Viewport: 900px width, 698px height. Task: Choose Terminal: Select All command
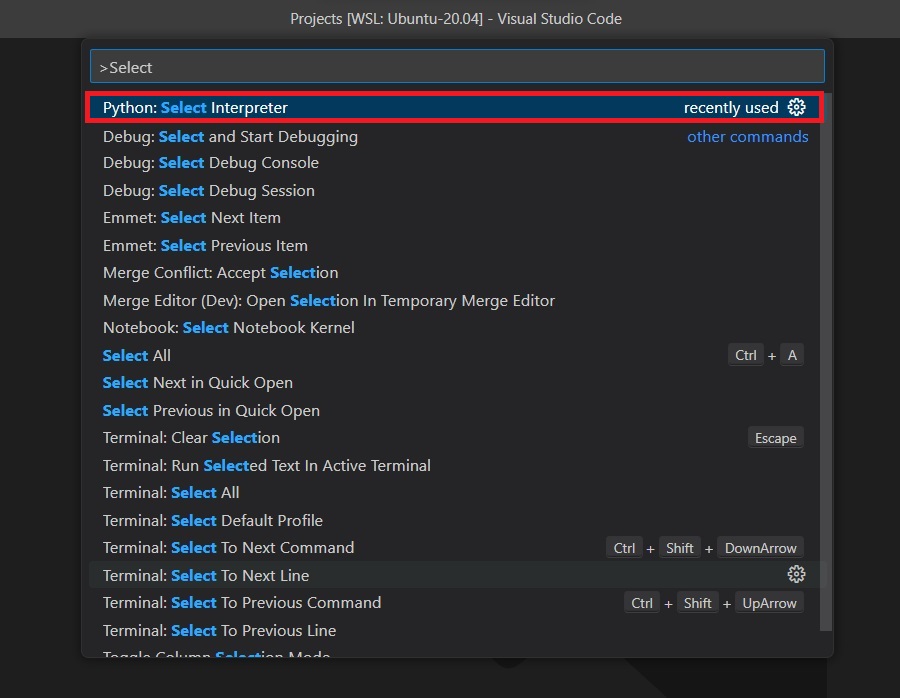coord(455,493)
